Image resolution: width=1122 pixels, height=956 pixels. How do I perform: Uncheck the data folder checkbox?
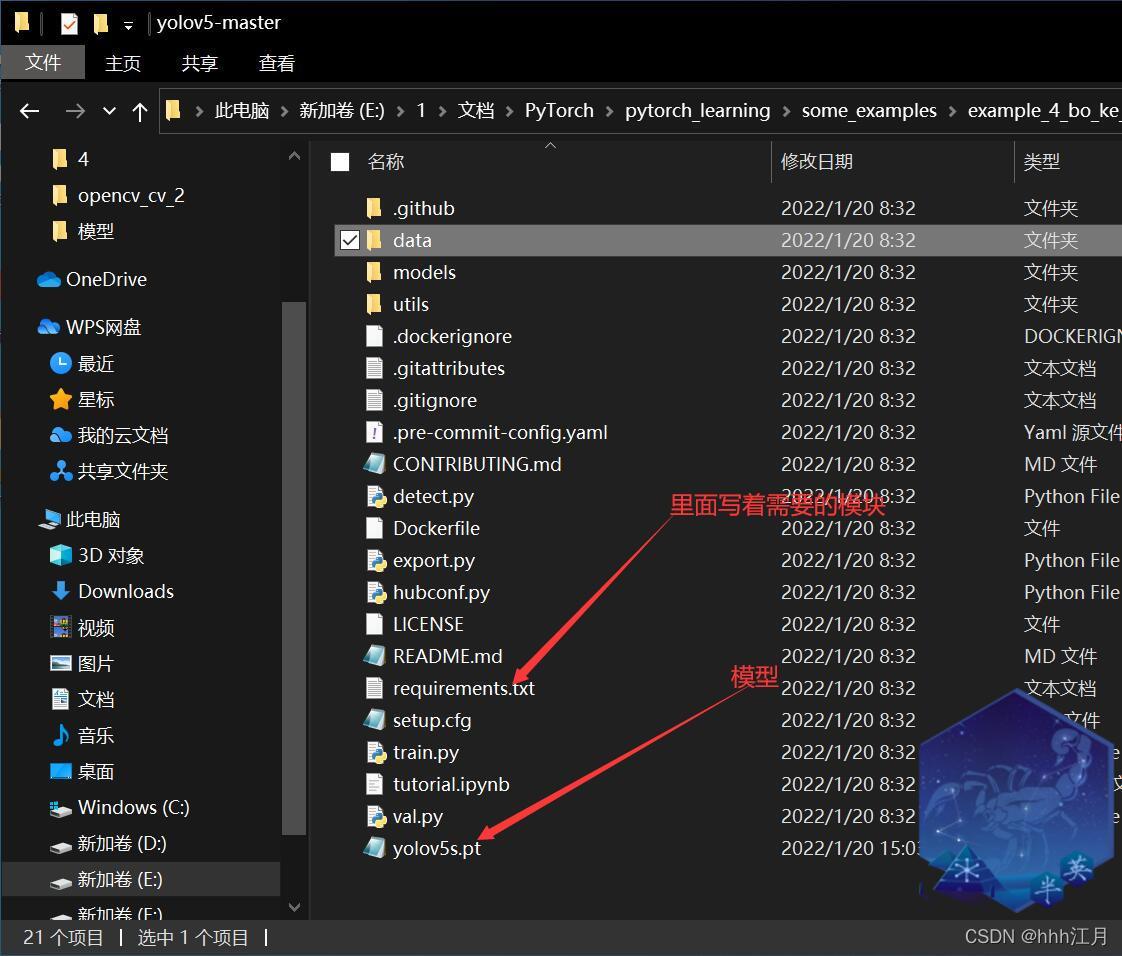coord(349,240)
